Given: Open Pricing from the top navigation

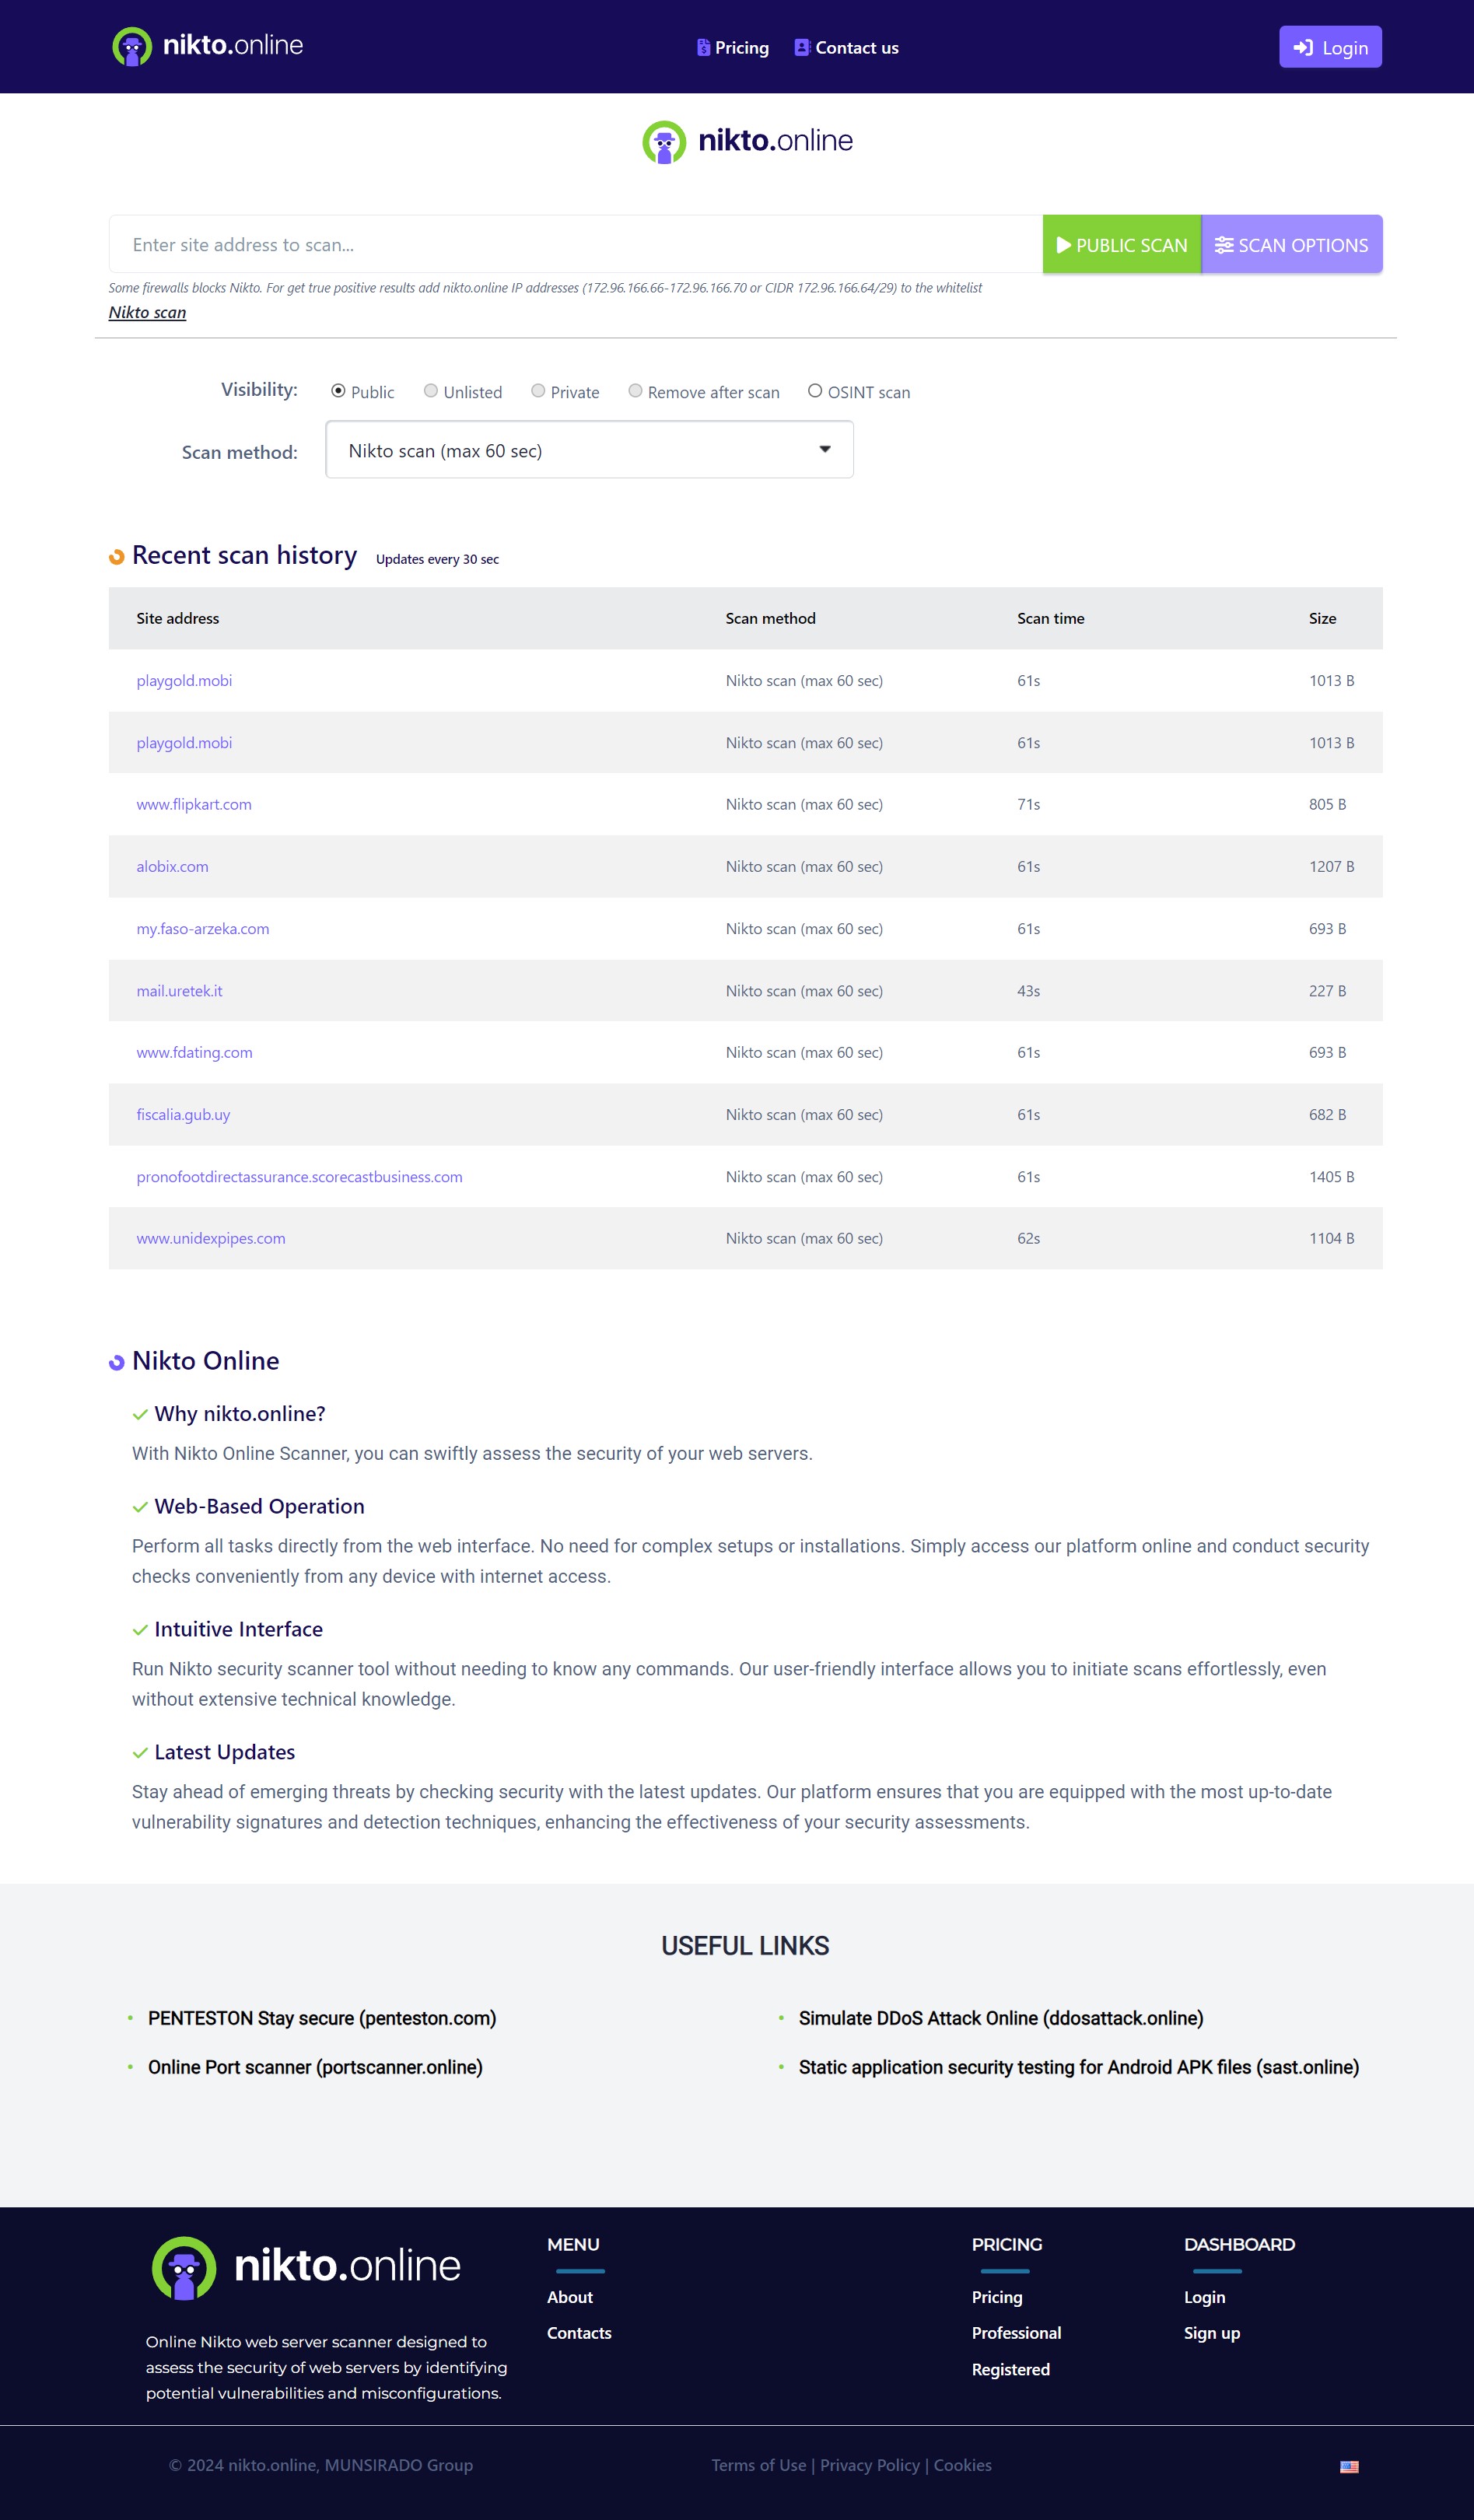Looking at the screenshot, I should pos(733,48).
